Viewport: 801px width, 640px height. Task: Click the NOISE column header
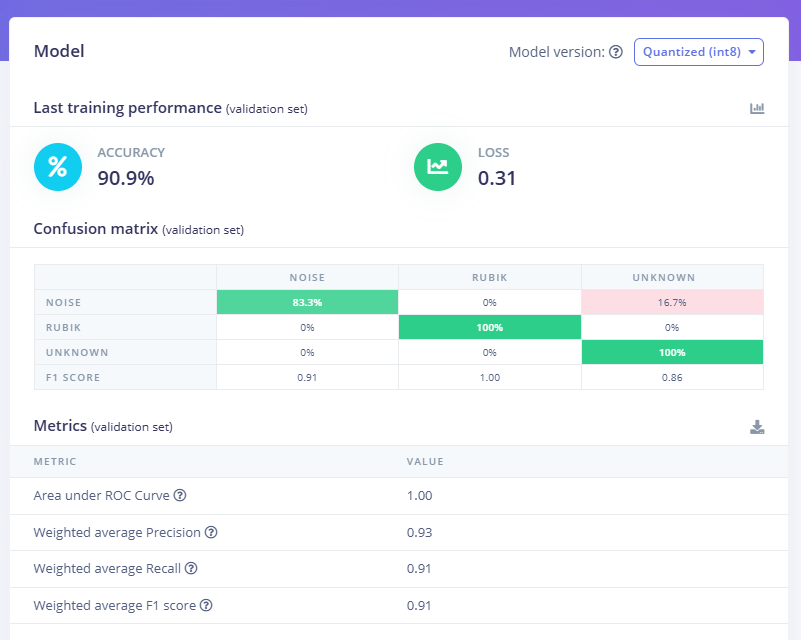307,277
